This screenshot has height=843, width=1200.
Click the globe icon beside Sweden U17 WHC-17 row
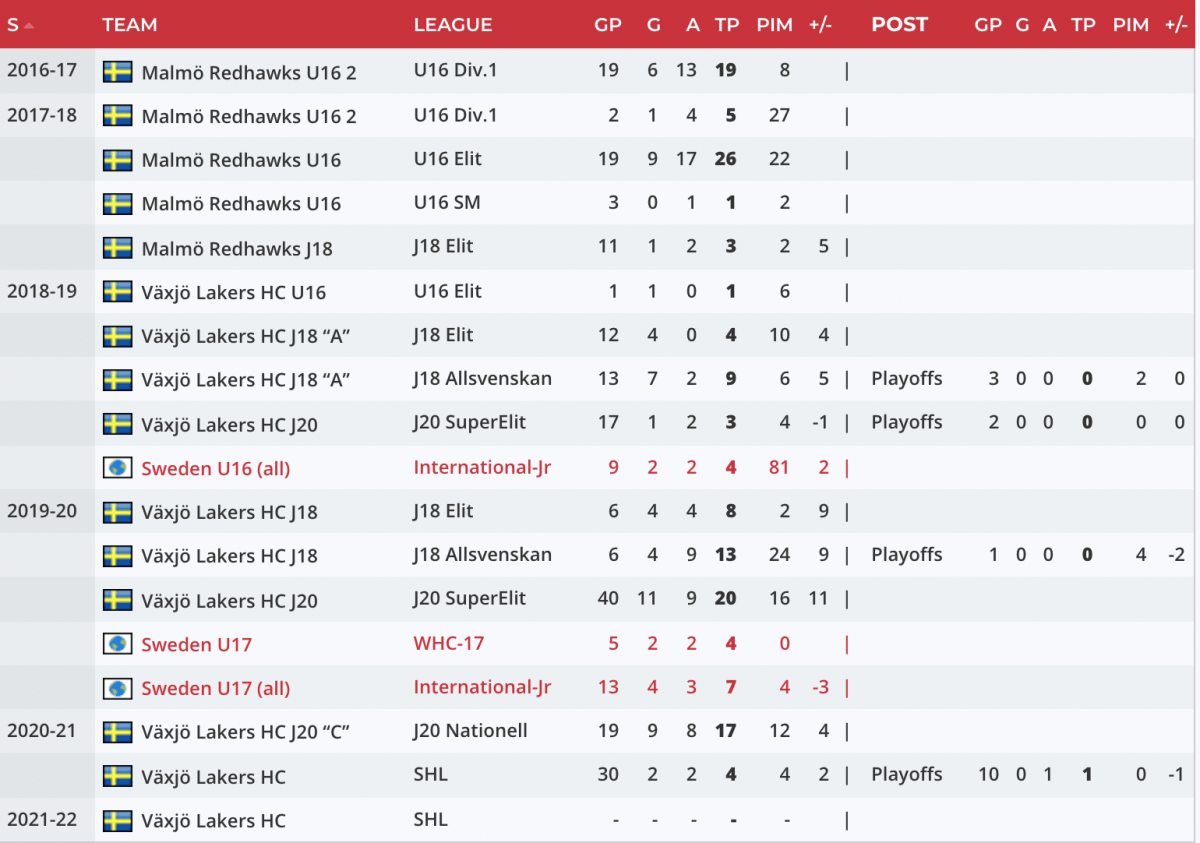point(118,643)
